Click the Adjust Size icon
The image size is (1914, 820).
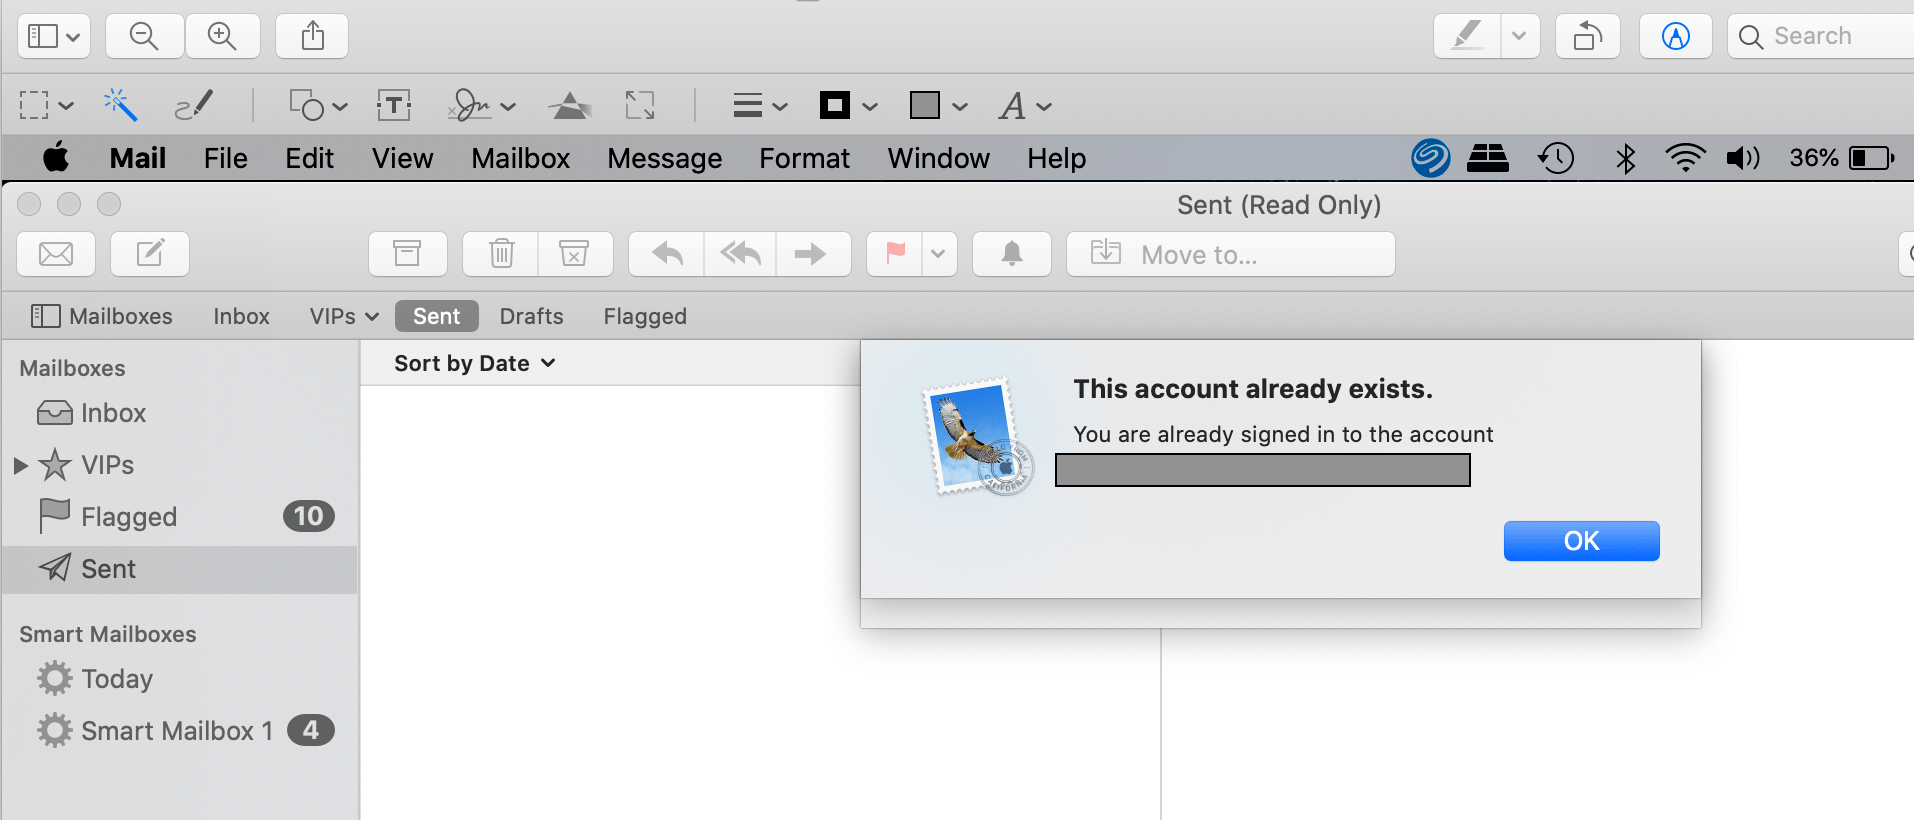coord(640,105)
